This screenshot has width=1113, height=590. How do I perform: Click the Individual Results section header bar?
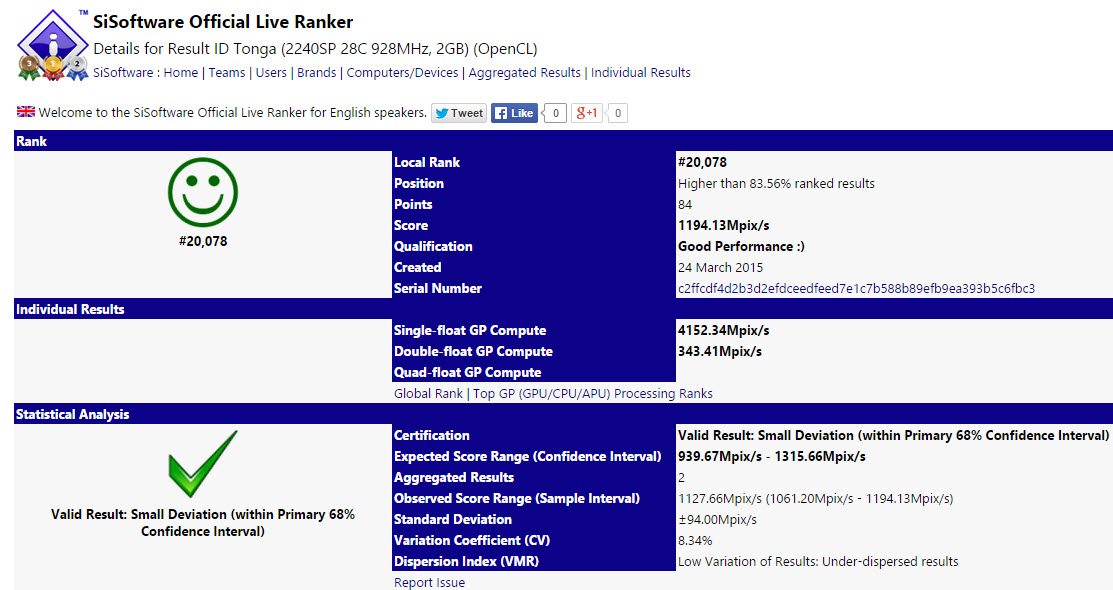pos(564,309)
